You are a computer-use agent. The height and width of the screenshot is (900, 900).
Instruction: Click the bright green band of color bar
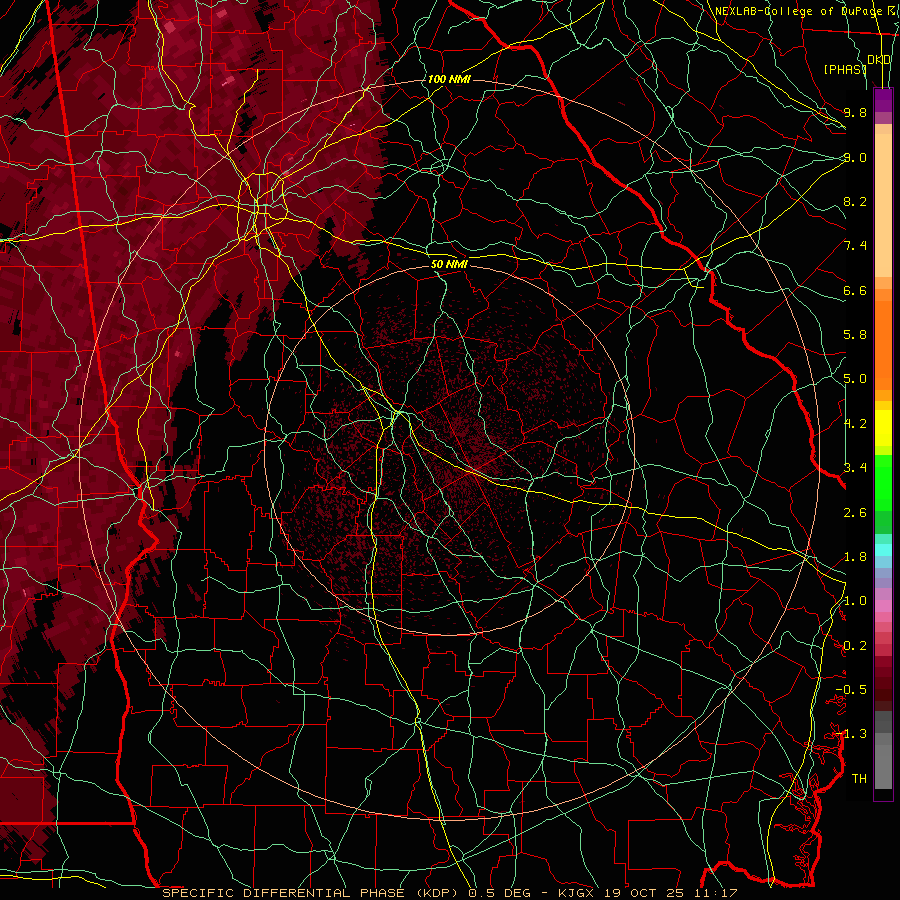tap(883, 483)
